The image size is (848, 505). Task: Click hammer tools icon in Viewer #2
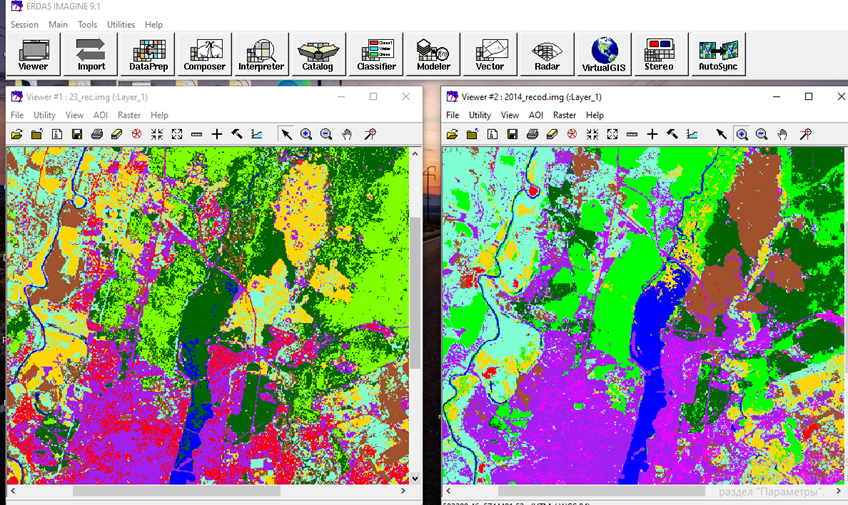672,134
